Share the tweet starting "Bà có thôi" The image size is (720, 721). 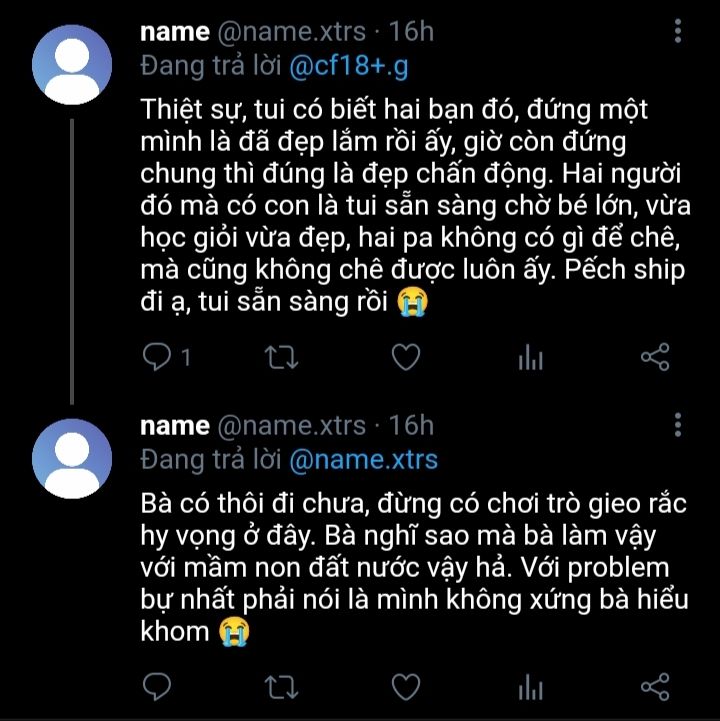pos(654,686)
